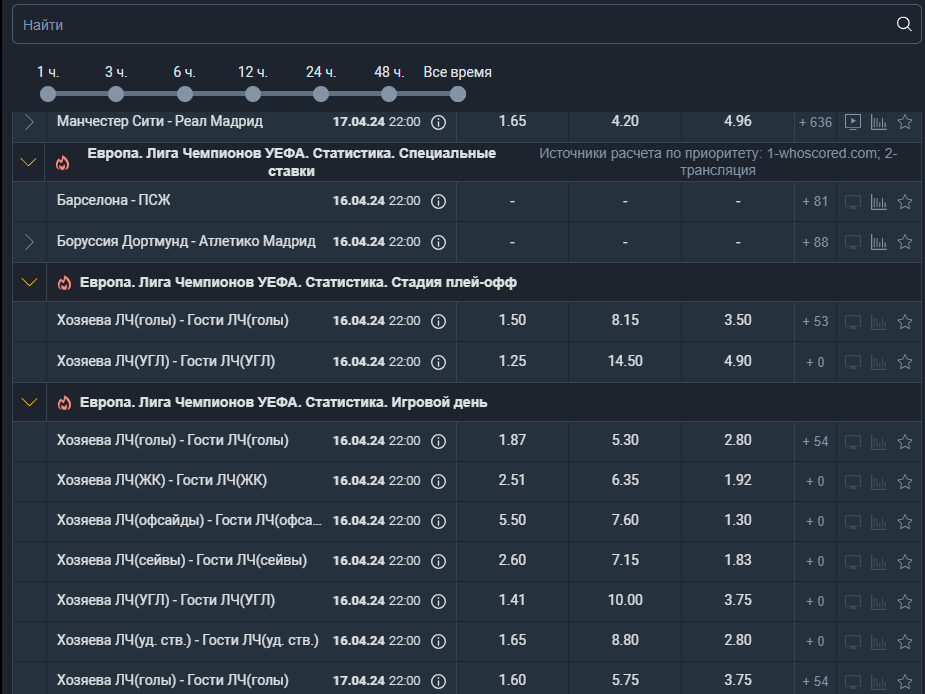
Task: Star the Хозяева ЛЧ(уд. ств.) row
Action: (x=905, y=641)
